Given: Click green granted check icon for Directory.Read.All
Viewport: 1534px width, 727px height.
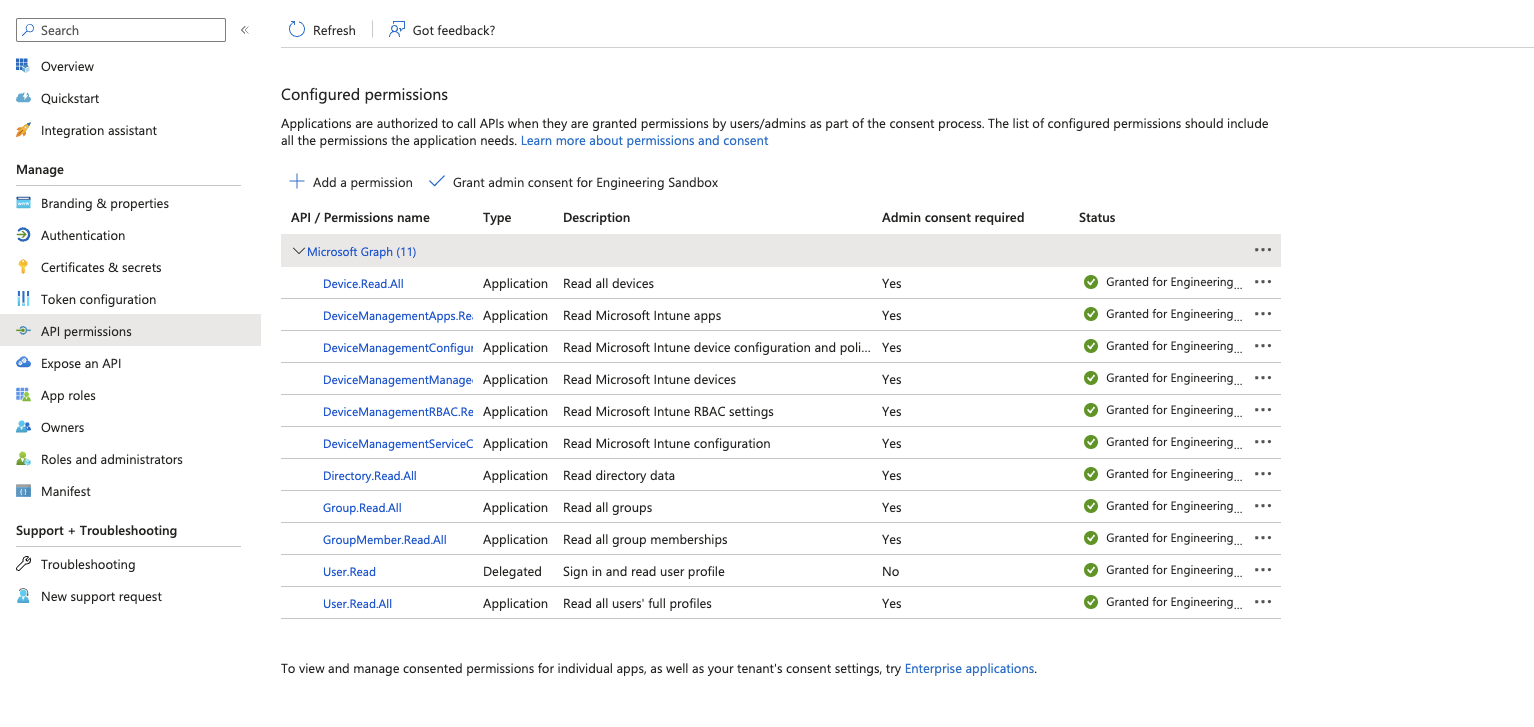Looking at the screenshot, I should click(1091, 474).
